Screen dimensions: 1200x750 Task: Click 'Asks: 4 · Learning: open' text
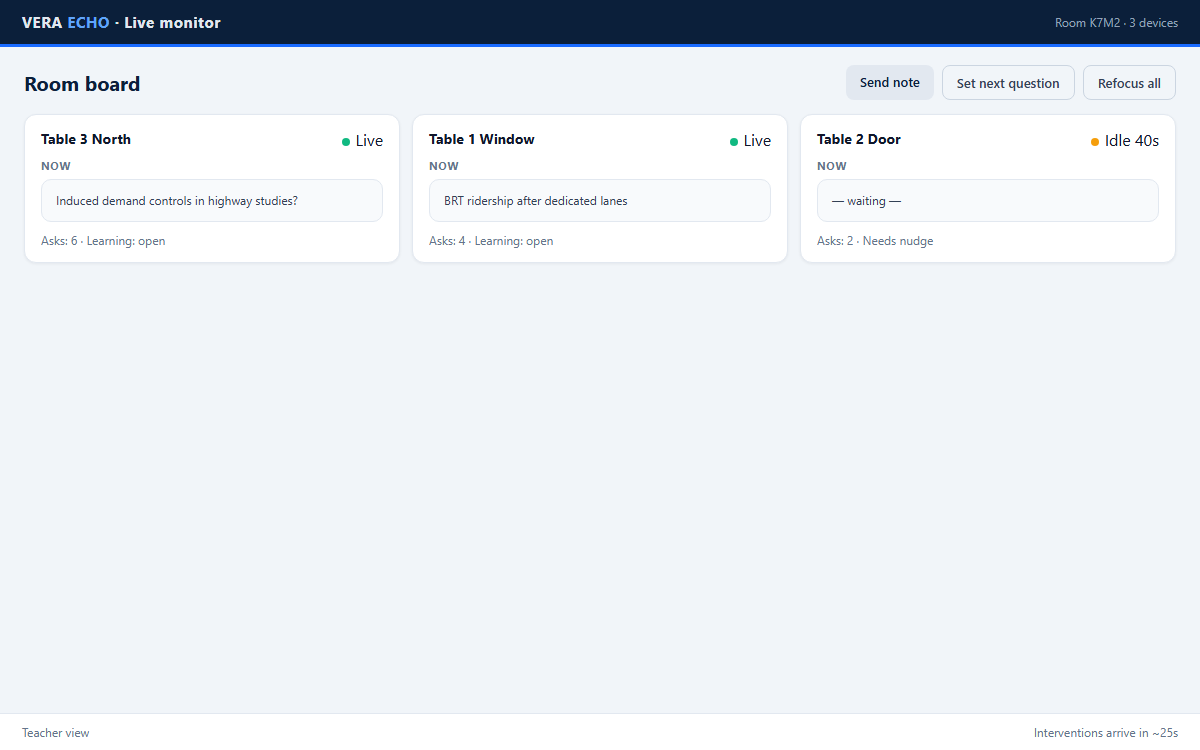click(491, 241)
